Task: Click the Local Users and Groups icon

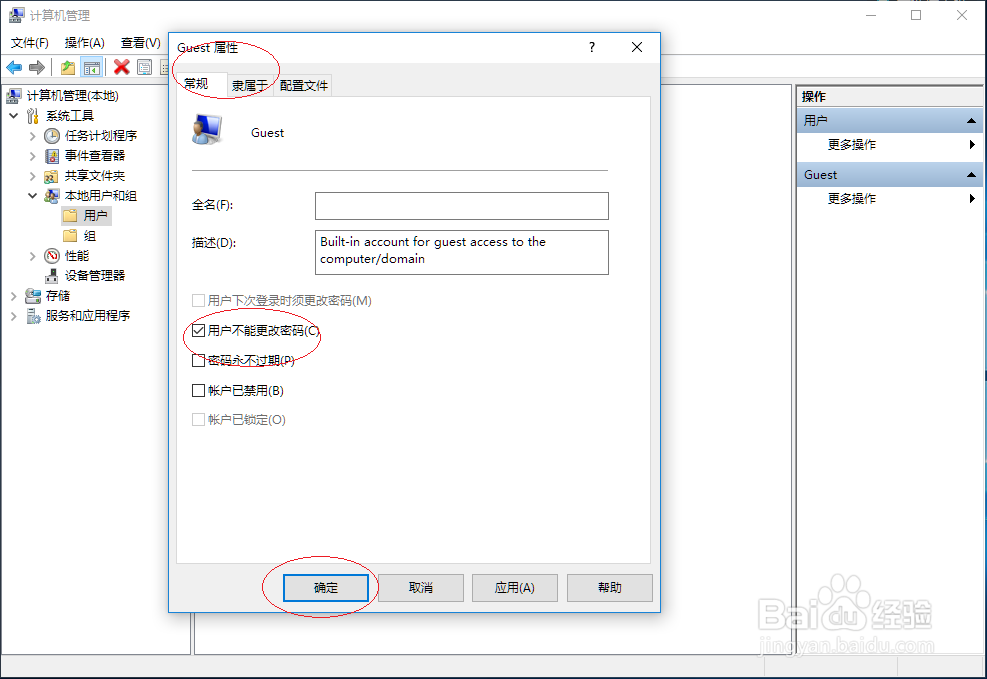Action: (x=52, y=196)
